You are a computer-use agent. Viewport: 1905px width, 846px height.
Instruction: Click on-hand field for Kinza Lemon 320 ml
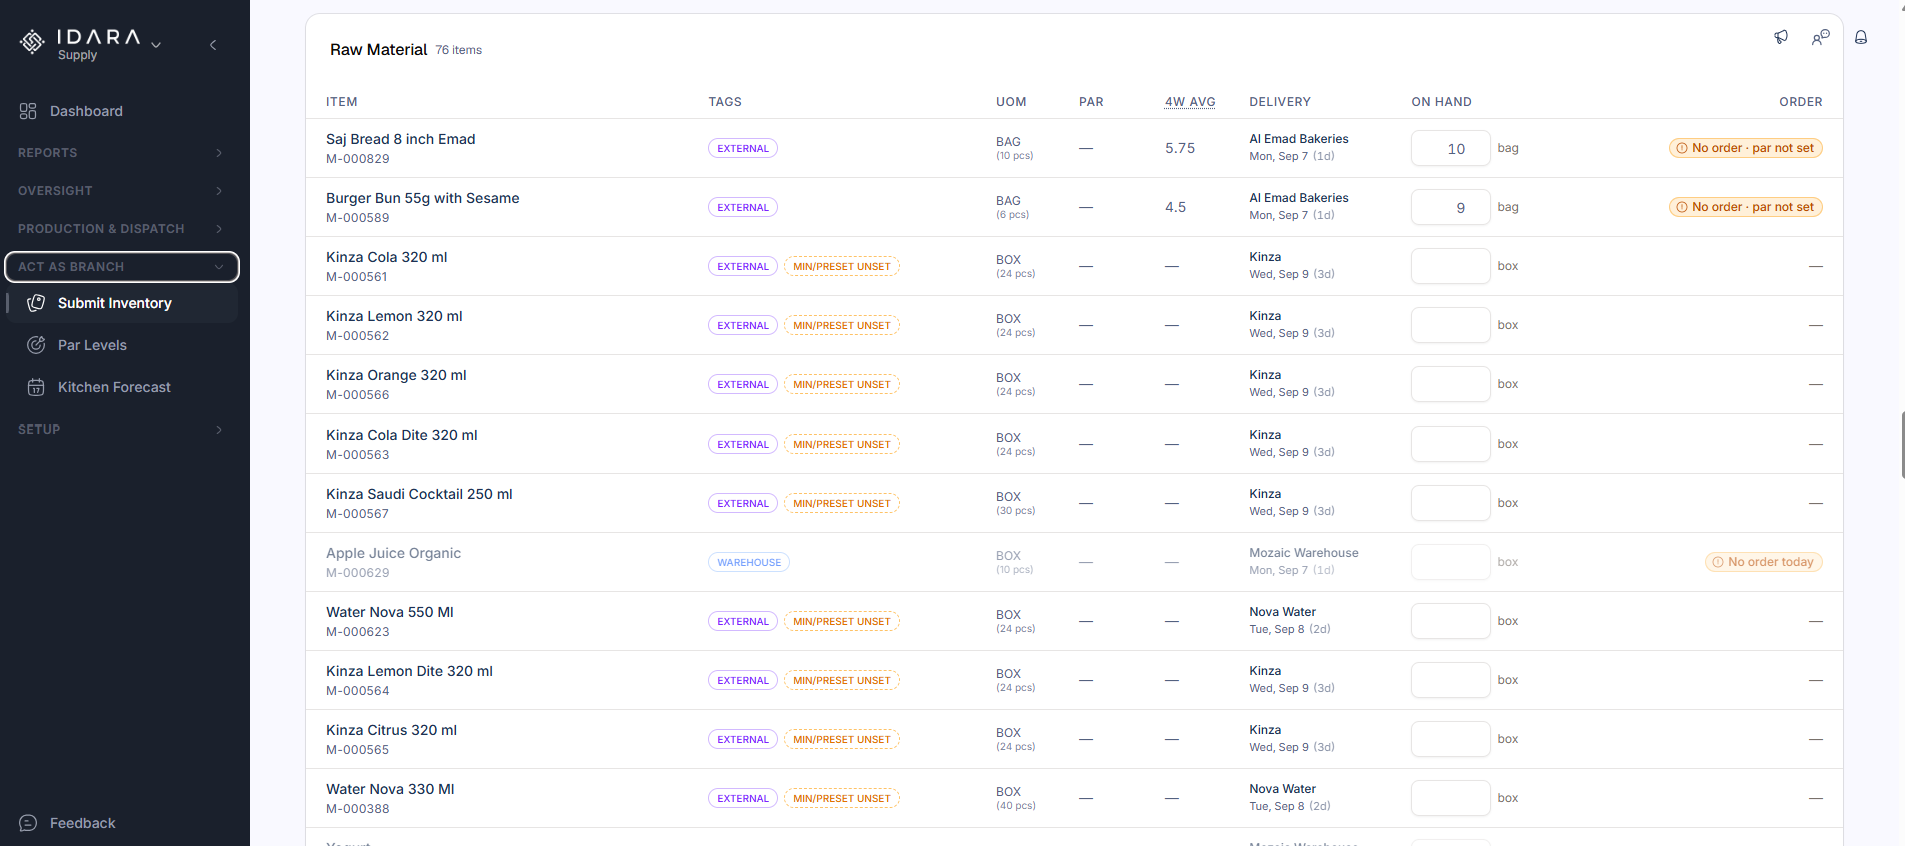(x=1450, y=325)
